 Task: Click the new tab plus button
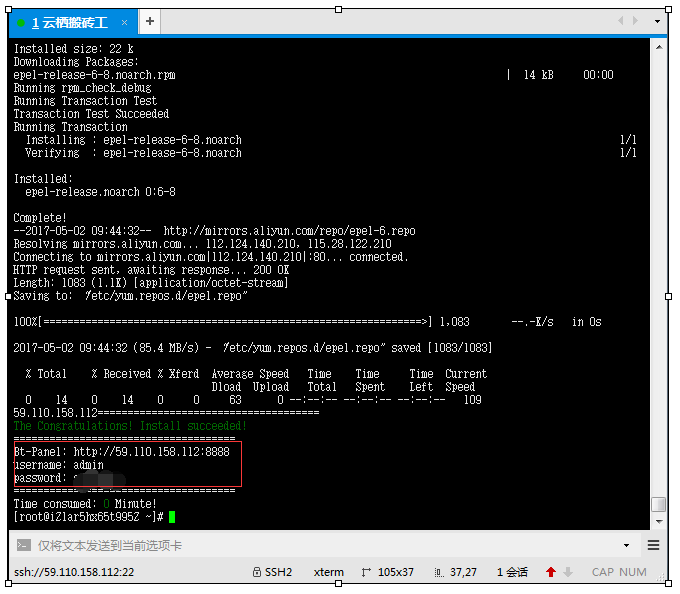click(149, 21)
